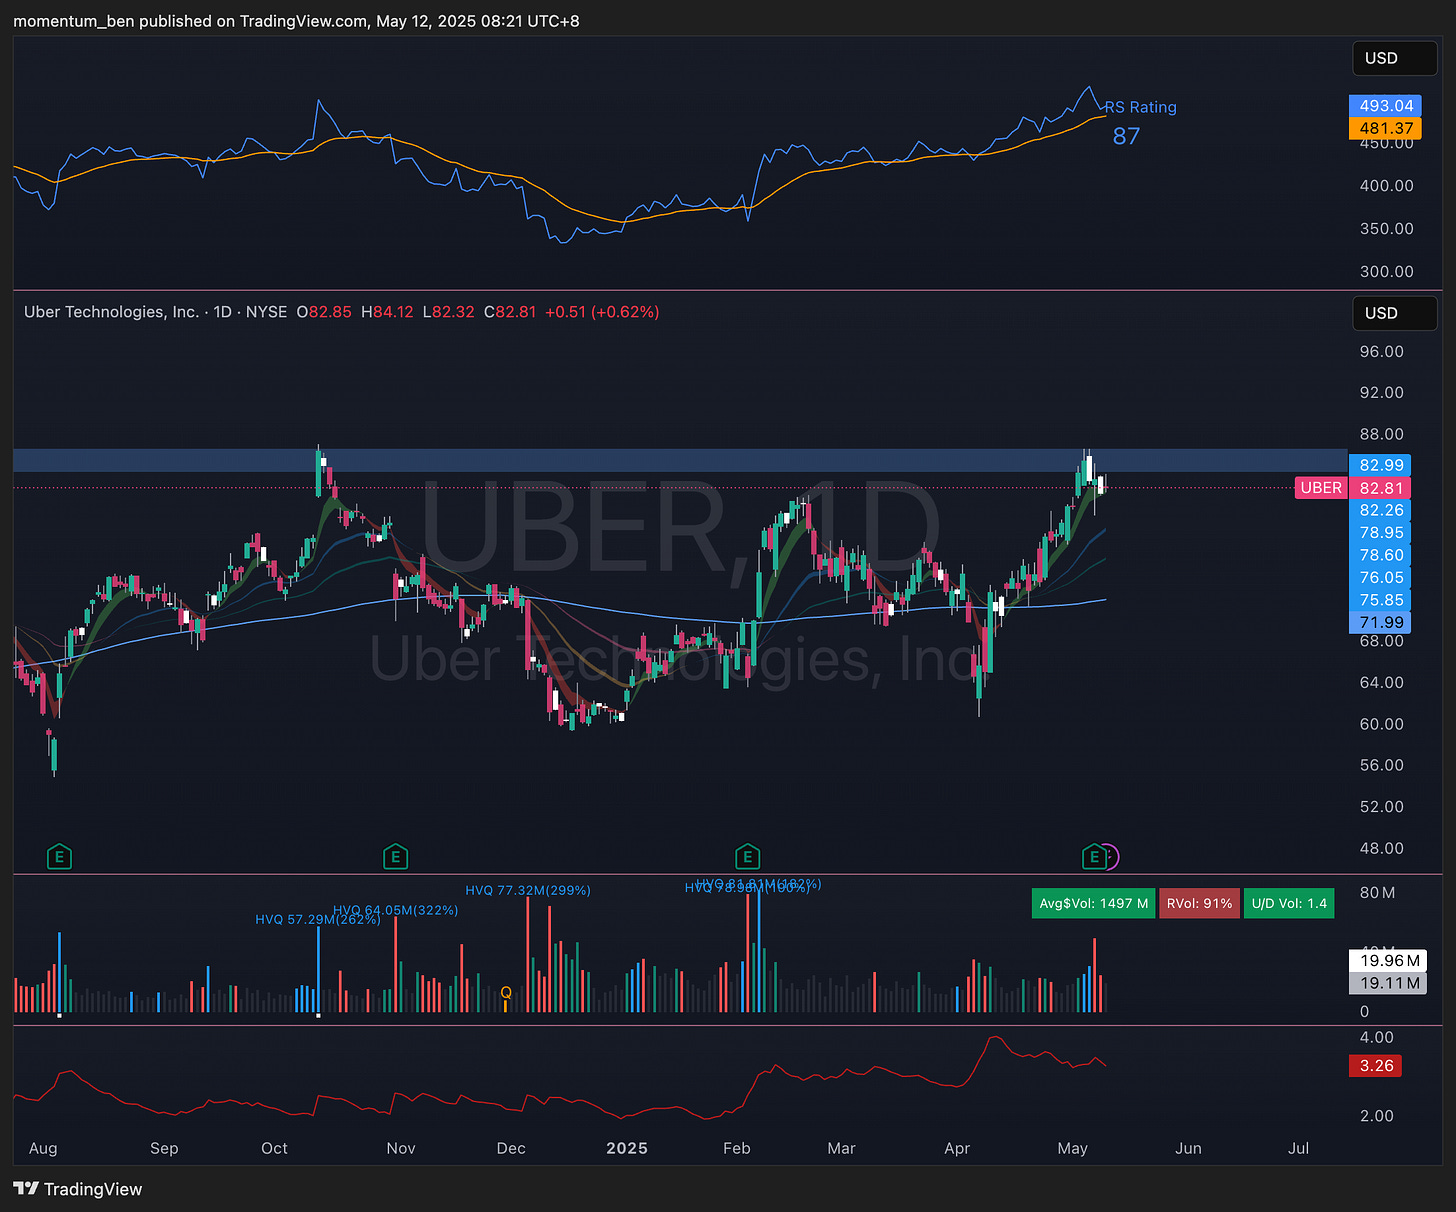Click the 76.05 price label
The image size is (1456, 1212).
1381,578
